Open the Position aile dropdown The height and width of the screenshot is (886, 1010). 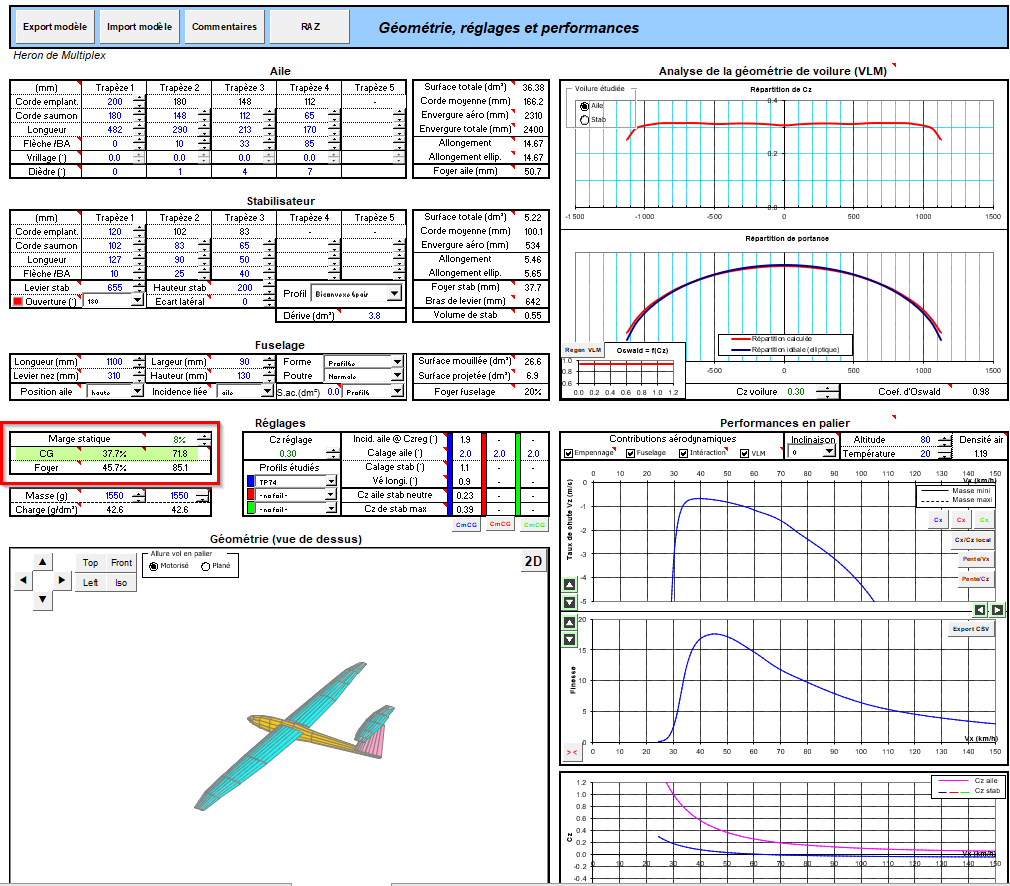tap(136, 392)
